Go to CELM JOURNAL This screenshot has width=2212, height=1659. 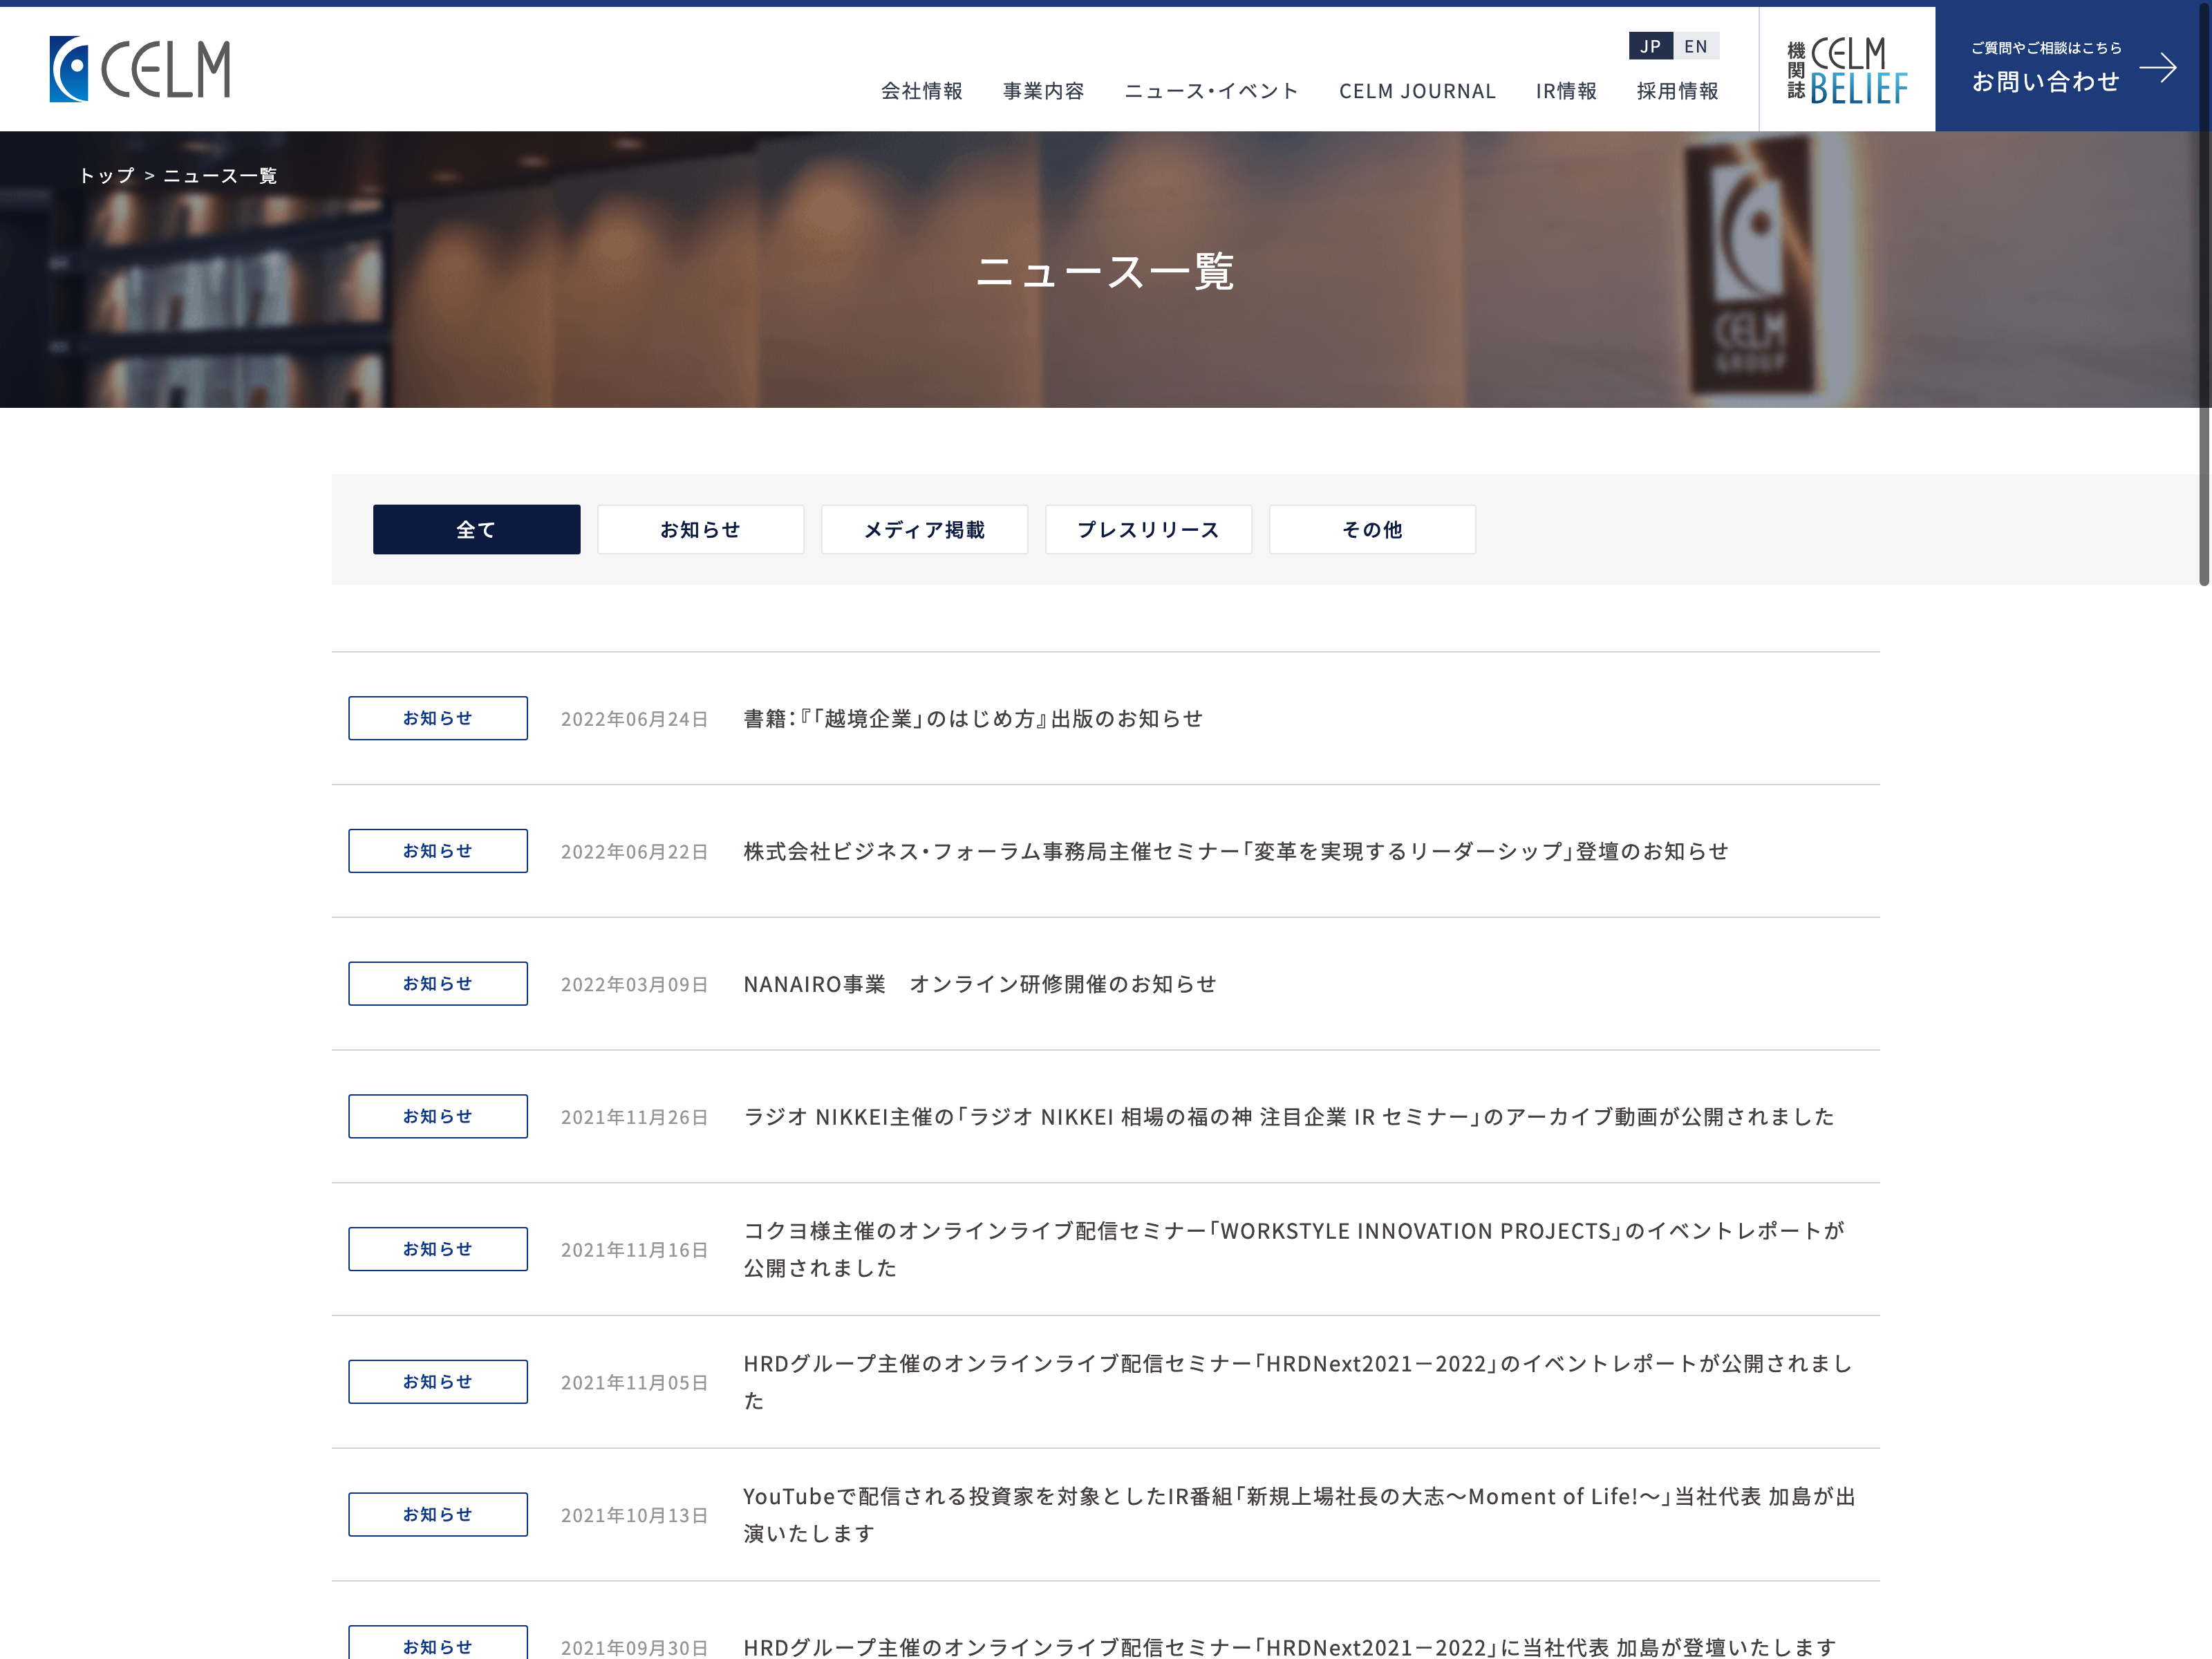(x=1417, y=91)
